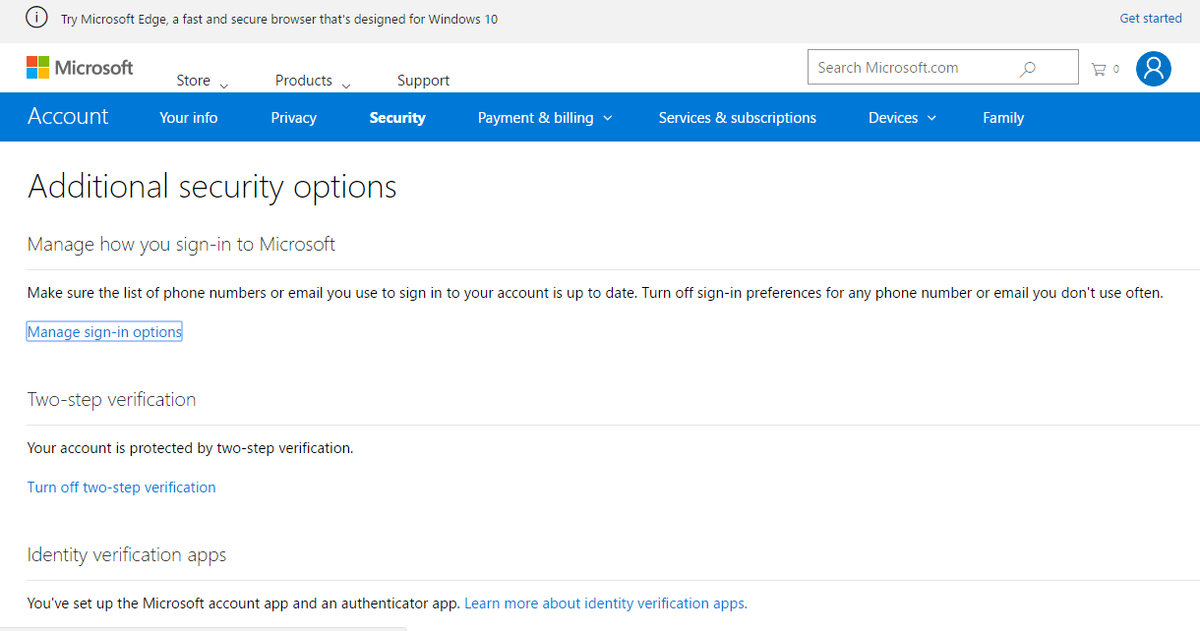Screen dimensions: 1200x631
Task: Click the Get started link
Action: [1150, 18]
